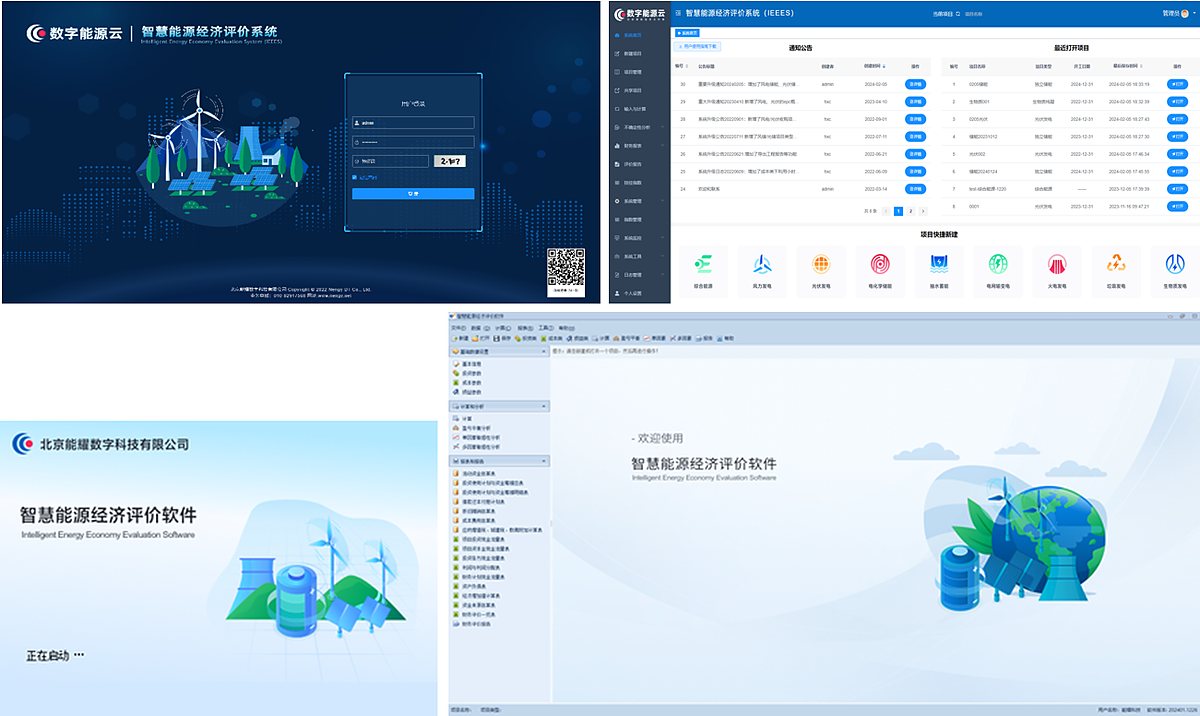1200x716 pixels.
Task: Click the 验证码 captcha input field
Action: point(390,161)
